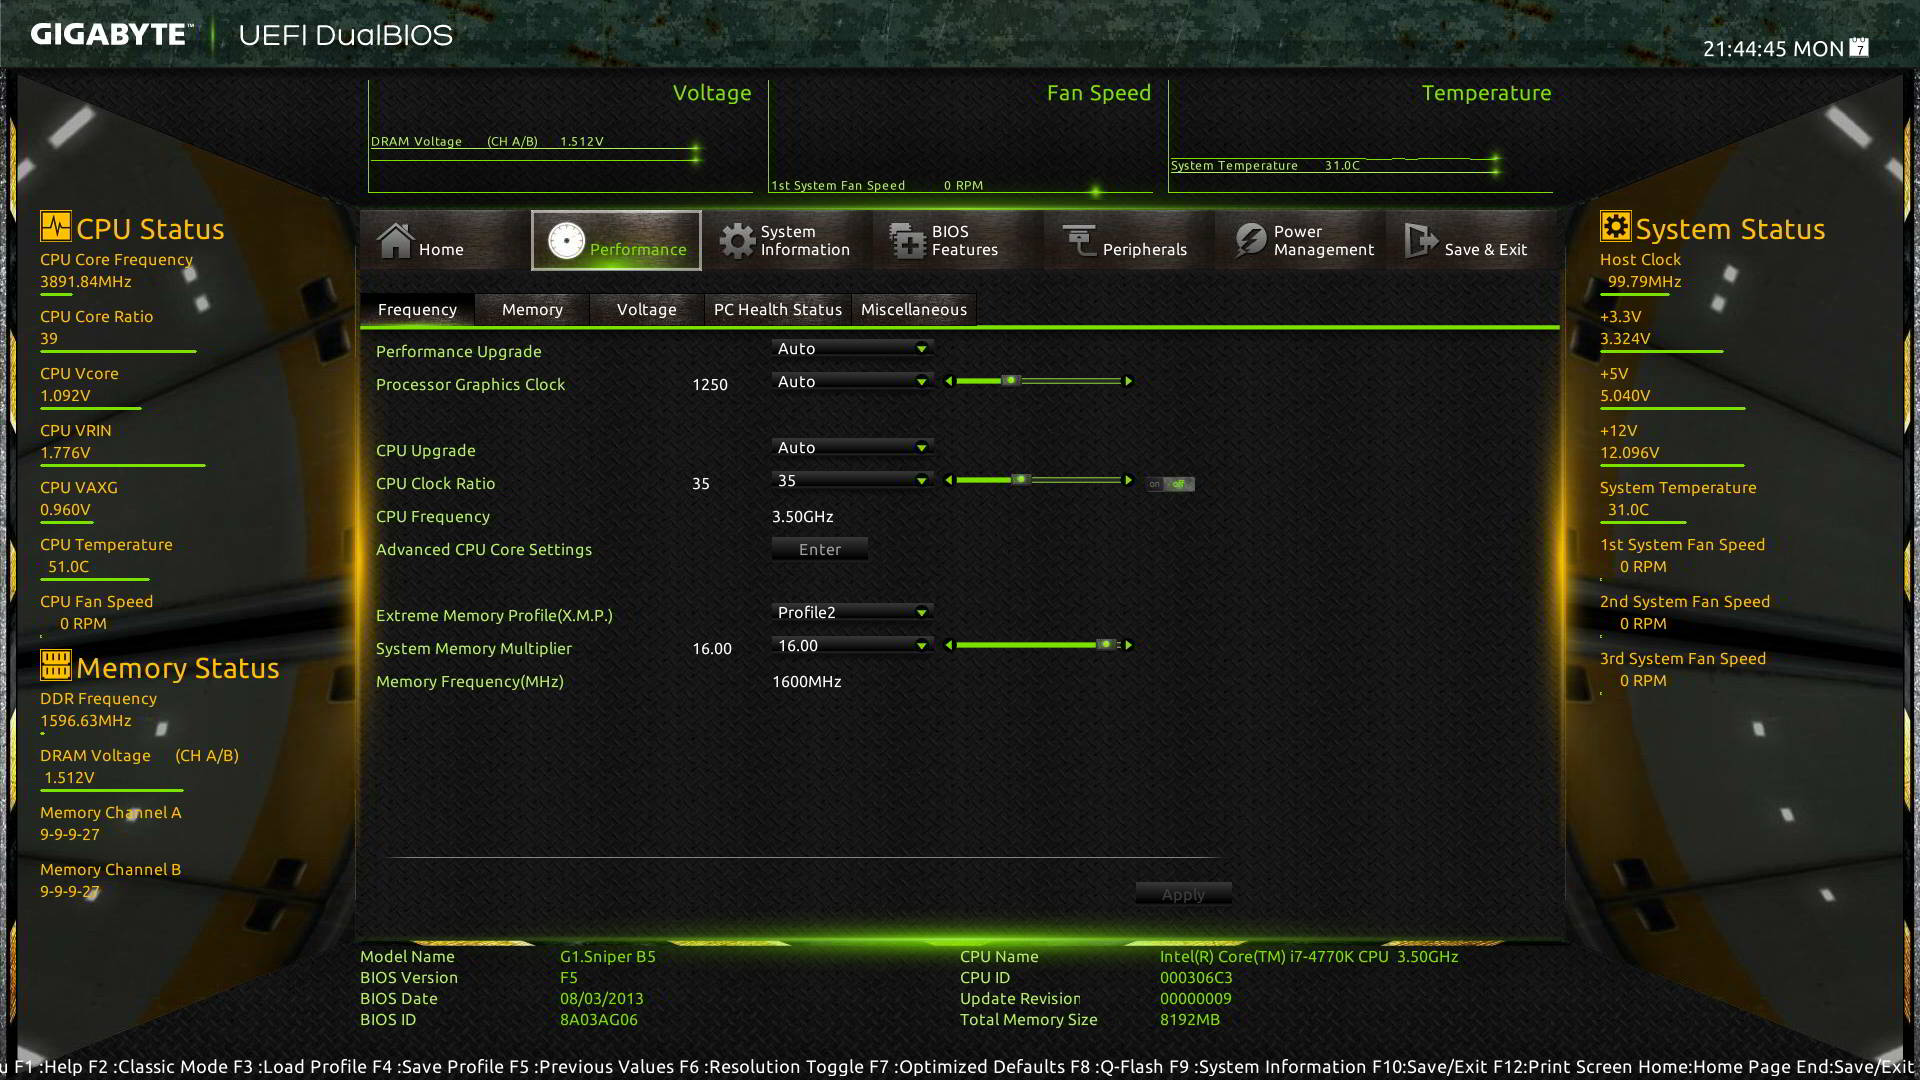Viewport: 1920px width, 1080px height.
Task: Expand the CPU Upgrade dropdown
Action: (x=853, y=447)
